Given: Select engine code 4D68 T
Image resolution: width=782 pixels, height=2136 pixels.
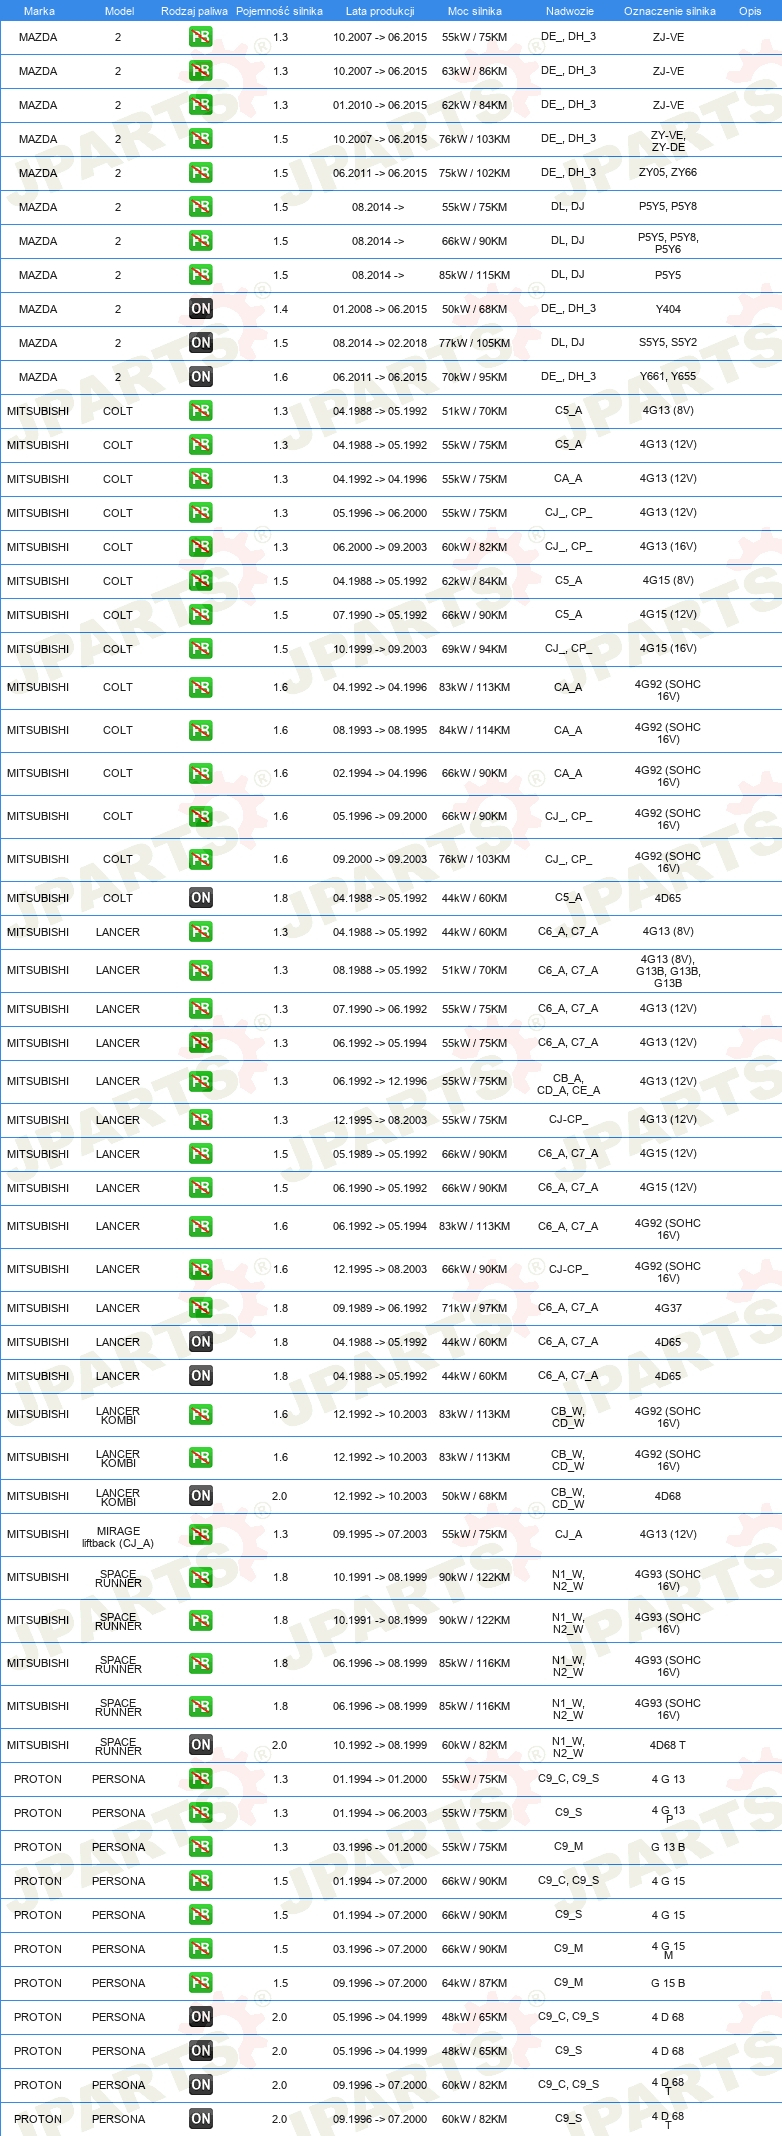Looking at the screenshot, I should click(668, 1745).
